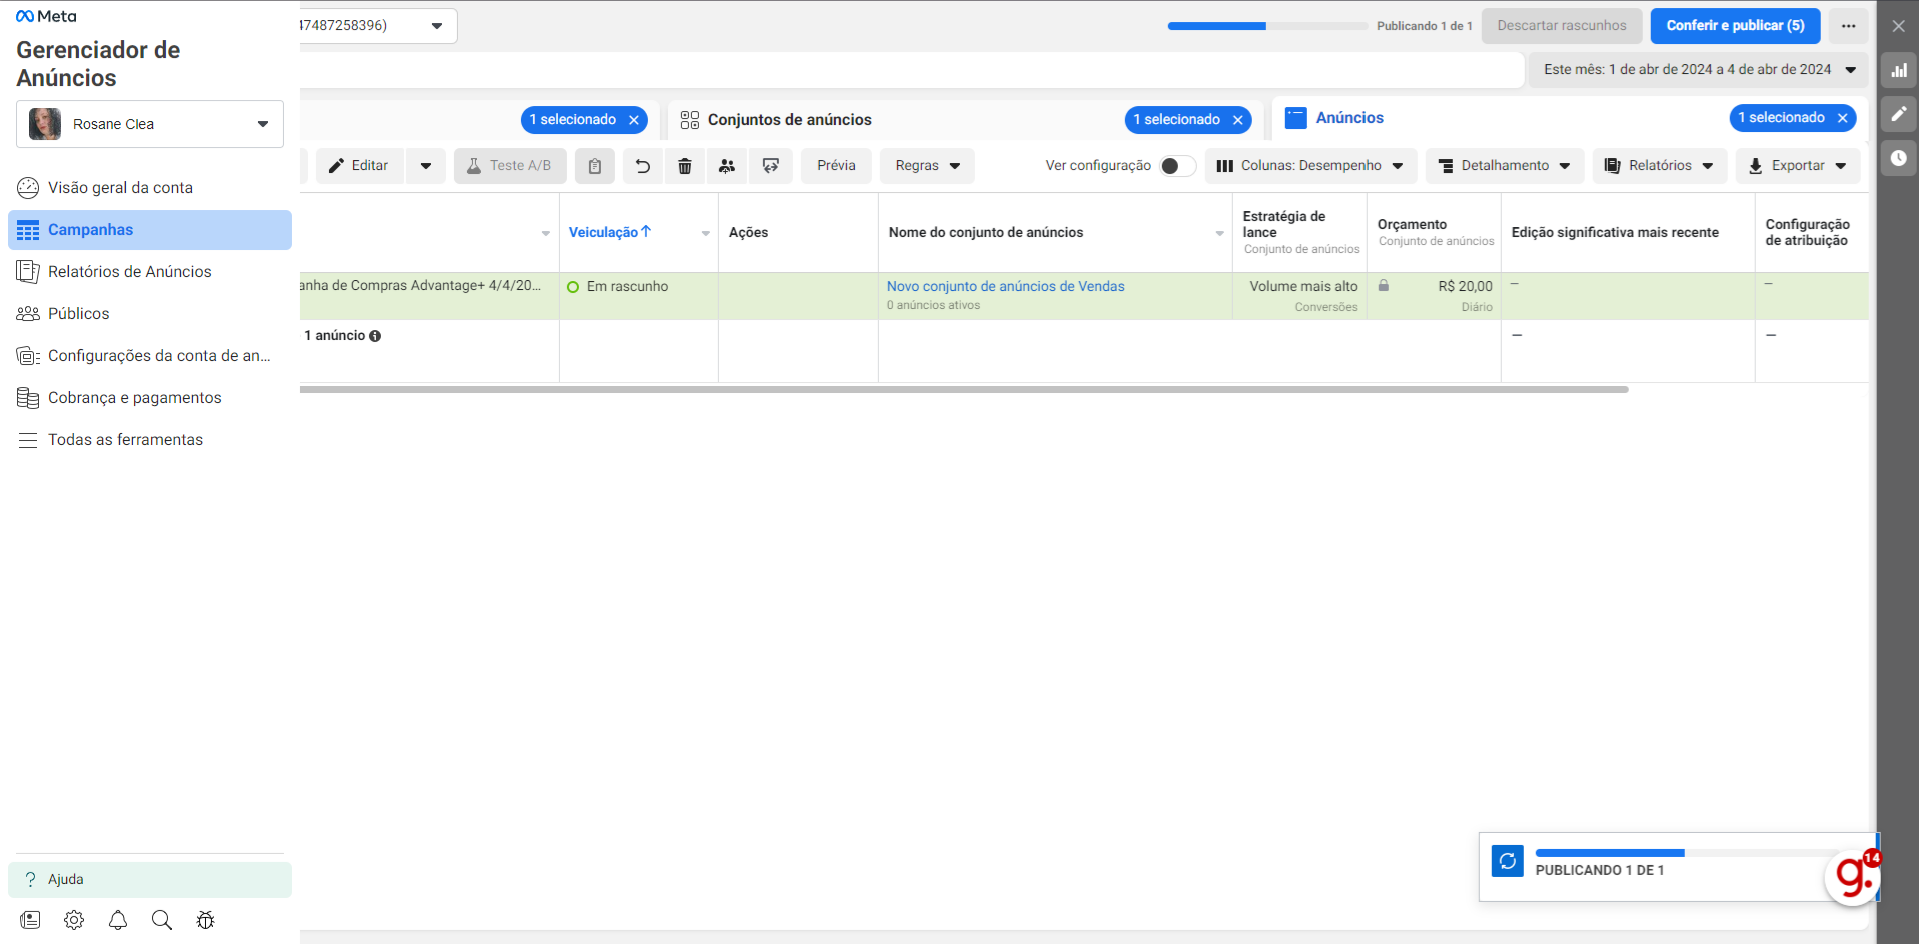Click Conferir e publicar (5)
1919x944 pixels.
tap(1735, 26)
